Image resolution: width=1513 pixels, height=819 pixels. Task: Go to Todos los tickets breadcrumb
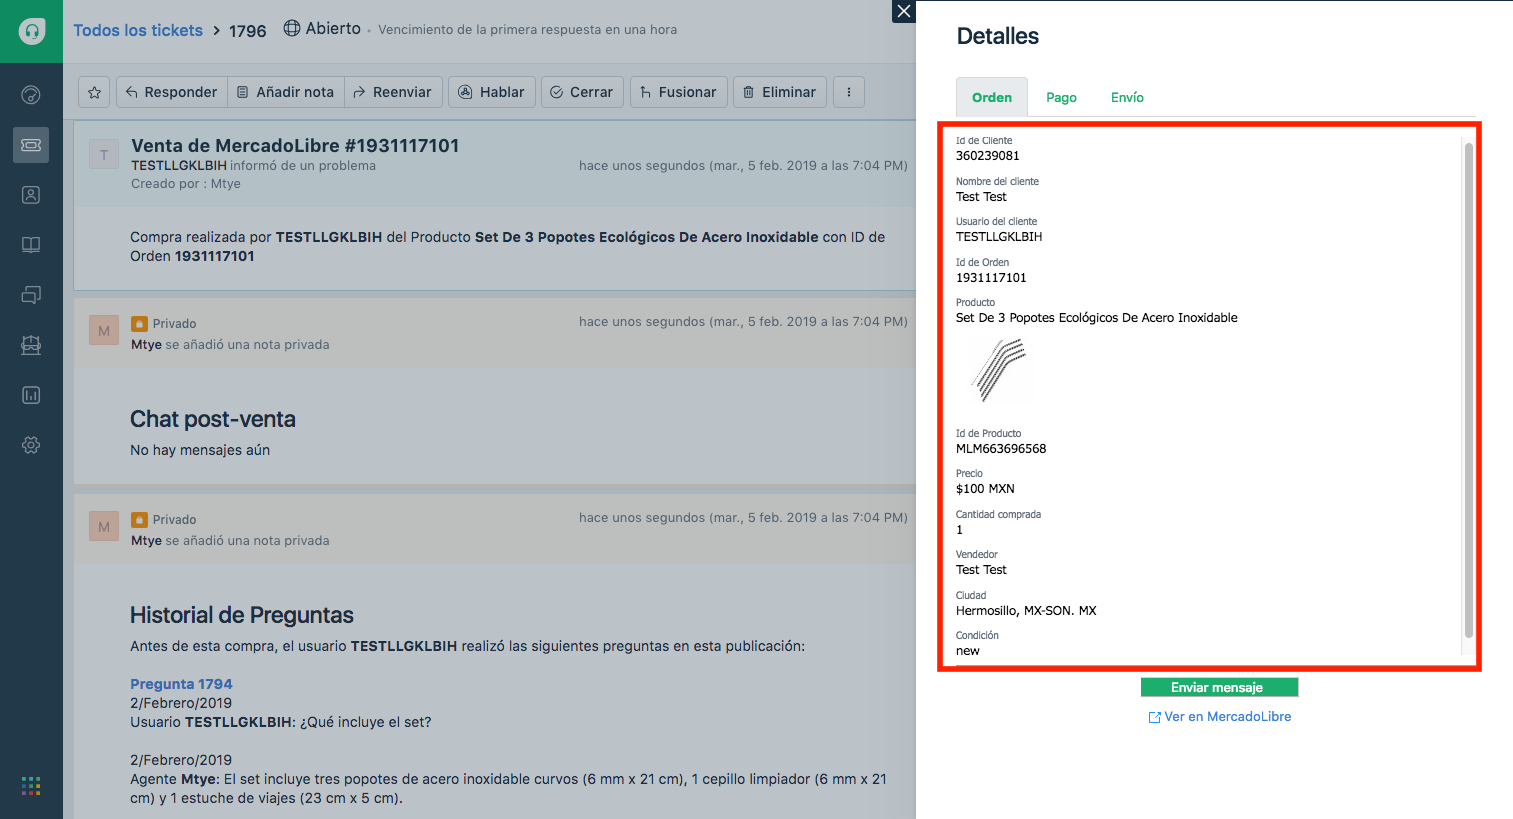pyautogui.click(x=138, y=30)
